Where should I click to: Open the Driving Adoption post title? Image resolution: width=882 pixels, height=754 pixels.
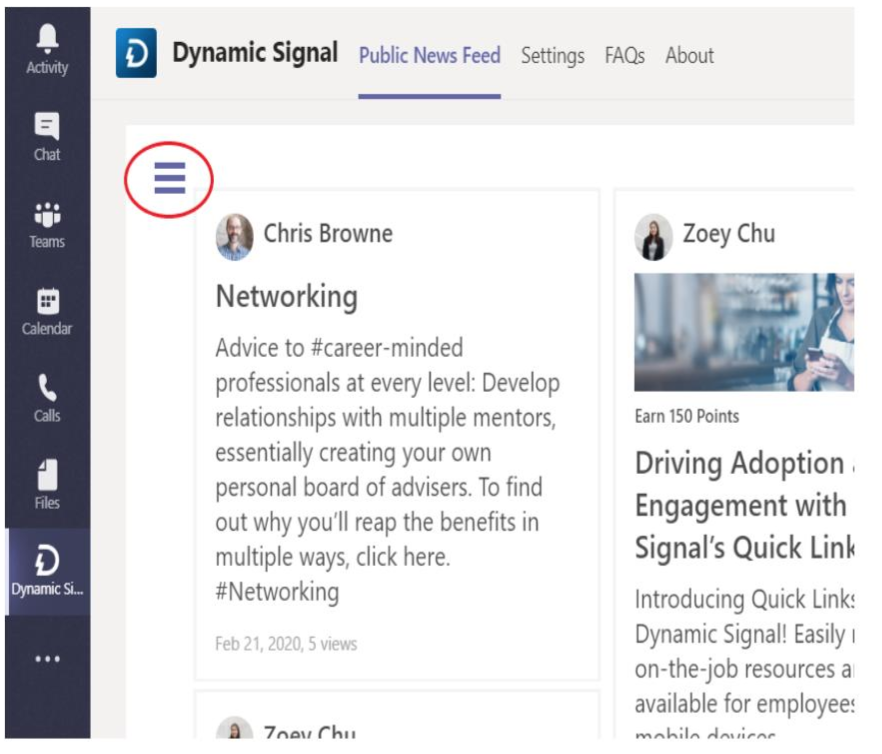(x=745, y=505)
